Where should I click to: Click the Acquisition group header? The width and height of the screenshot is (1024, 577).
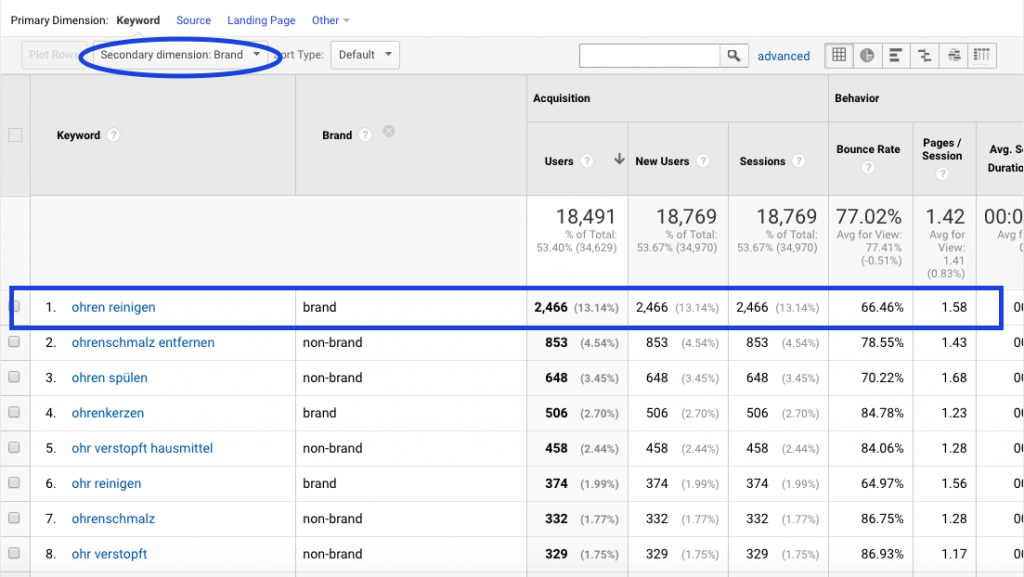click(x=562, y=98)
